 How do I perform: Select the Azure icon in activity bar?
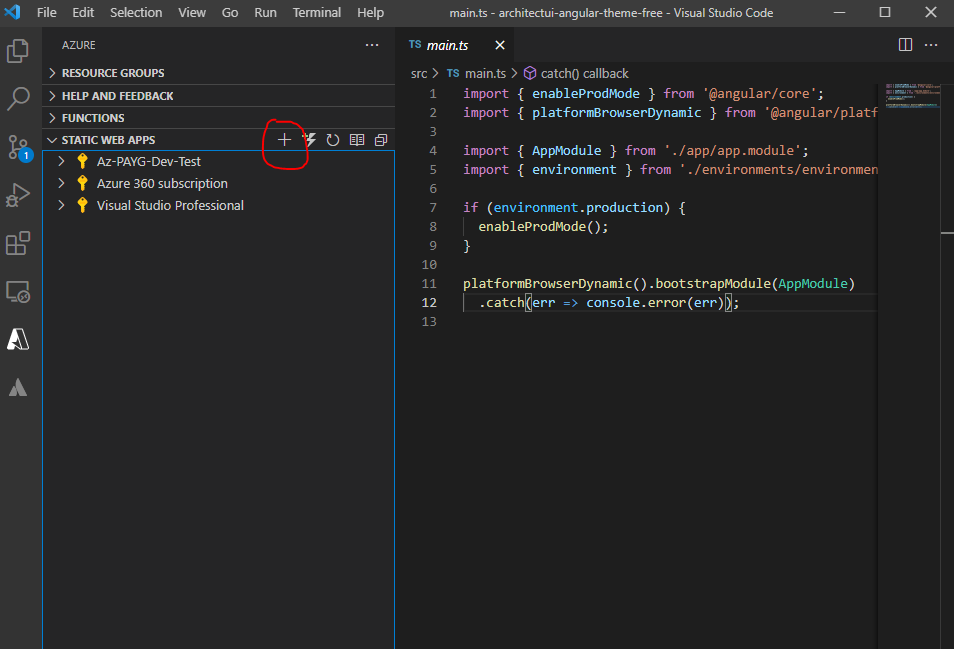18,339
